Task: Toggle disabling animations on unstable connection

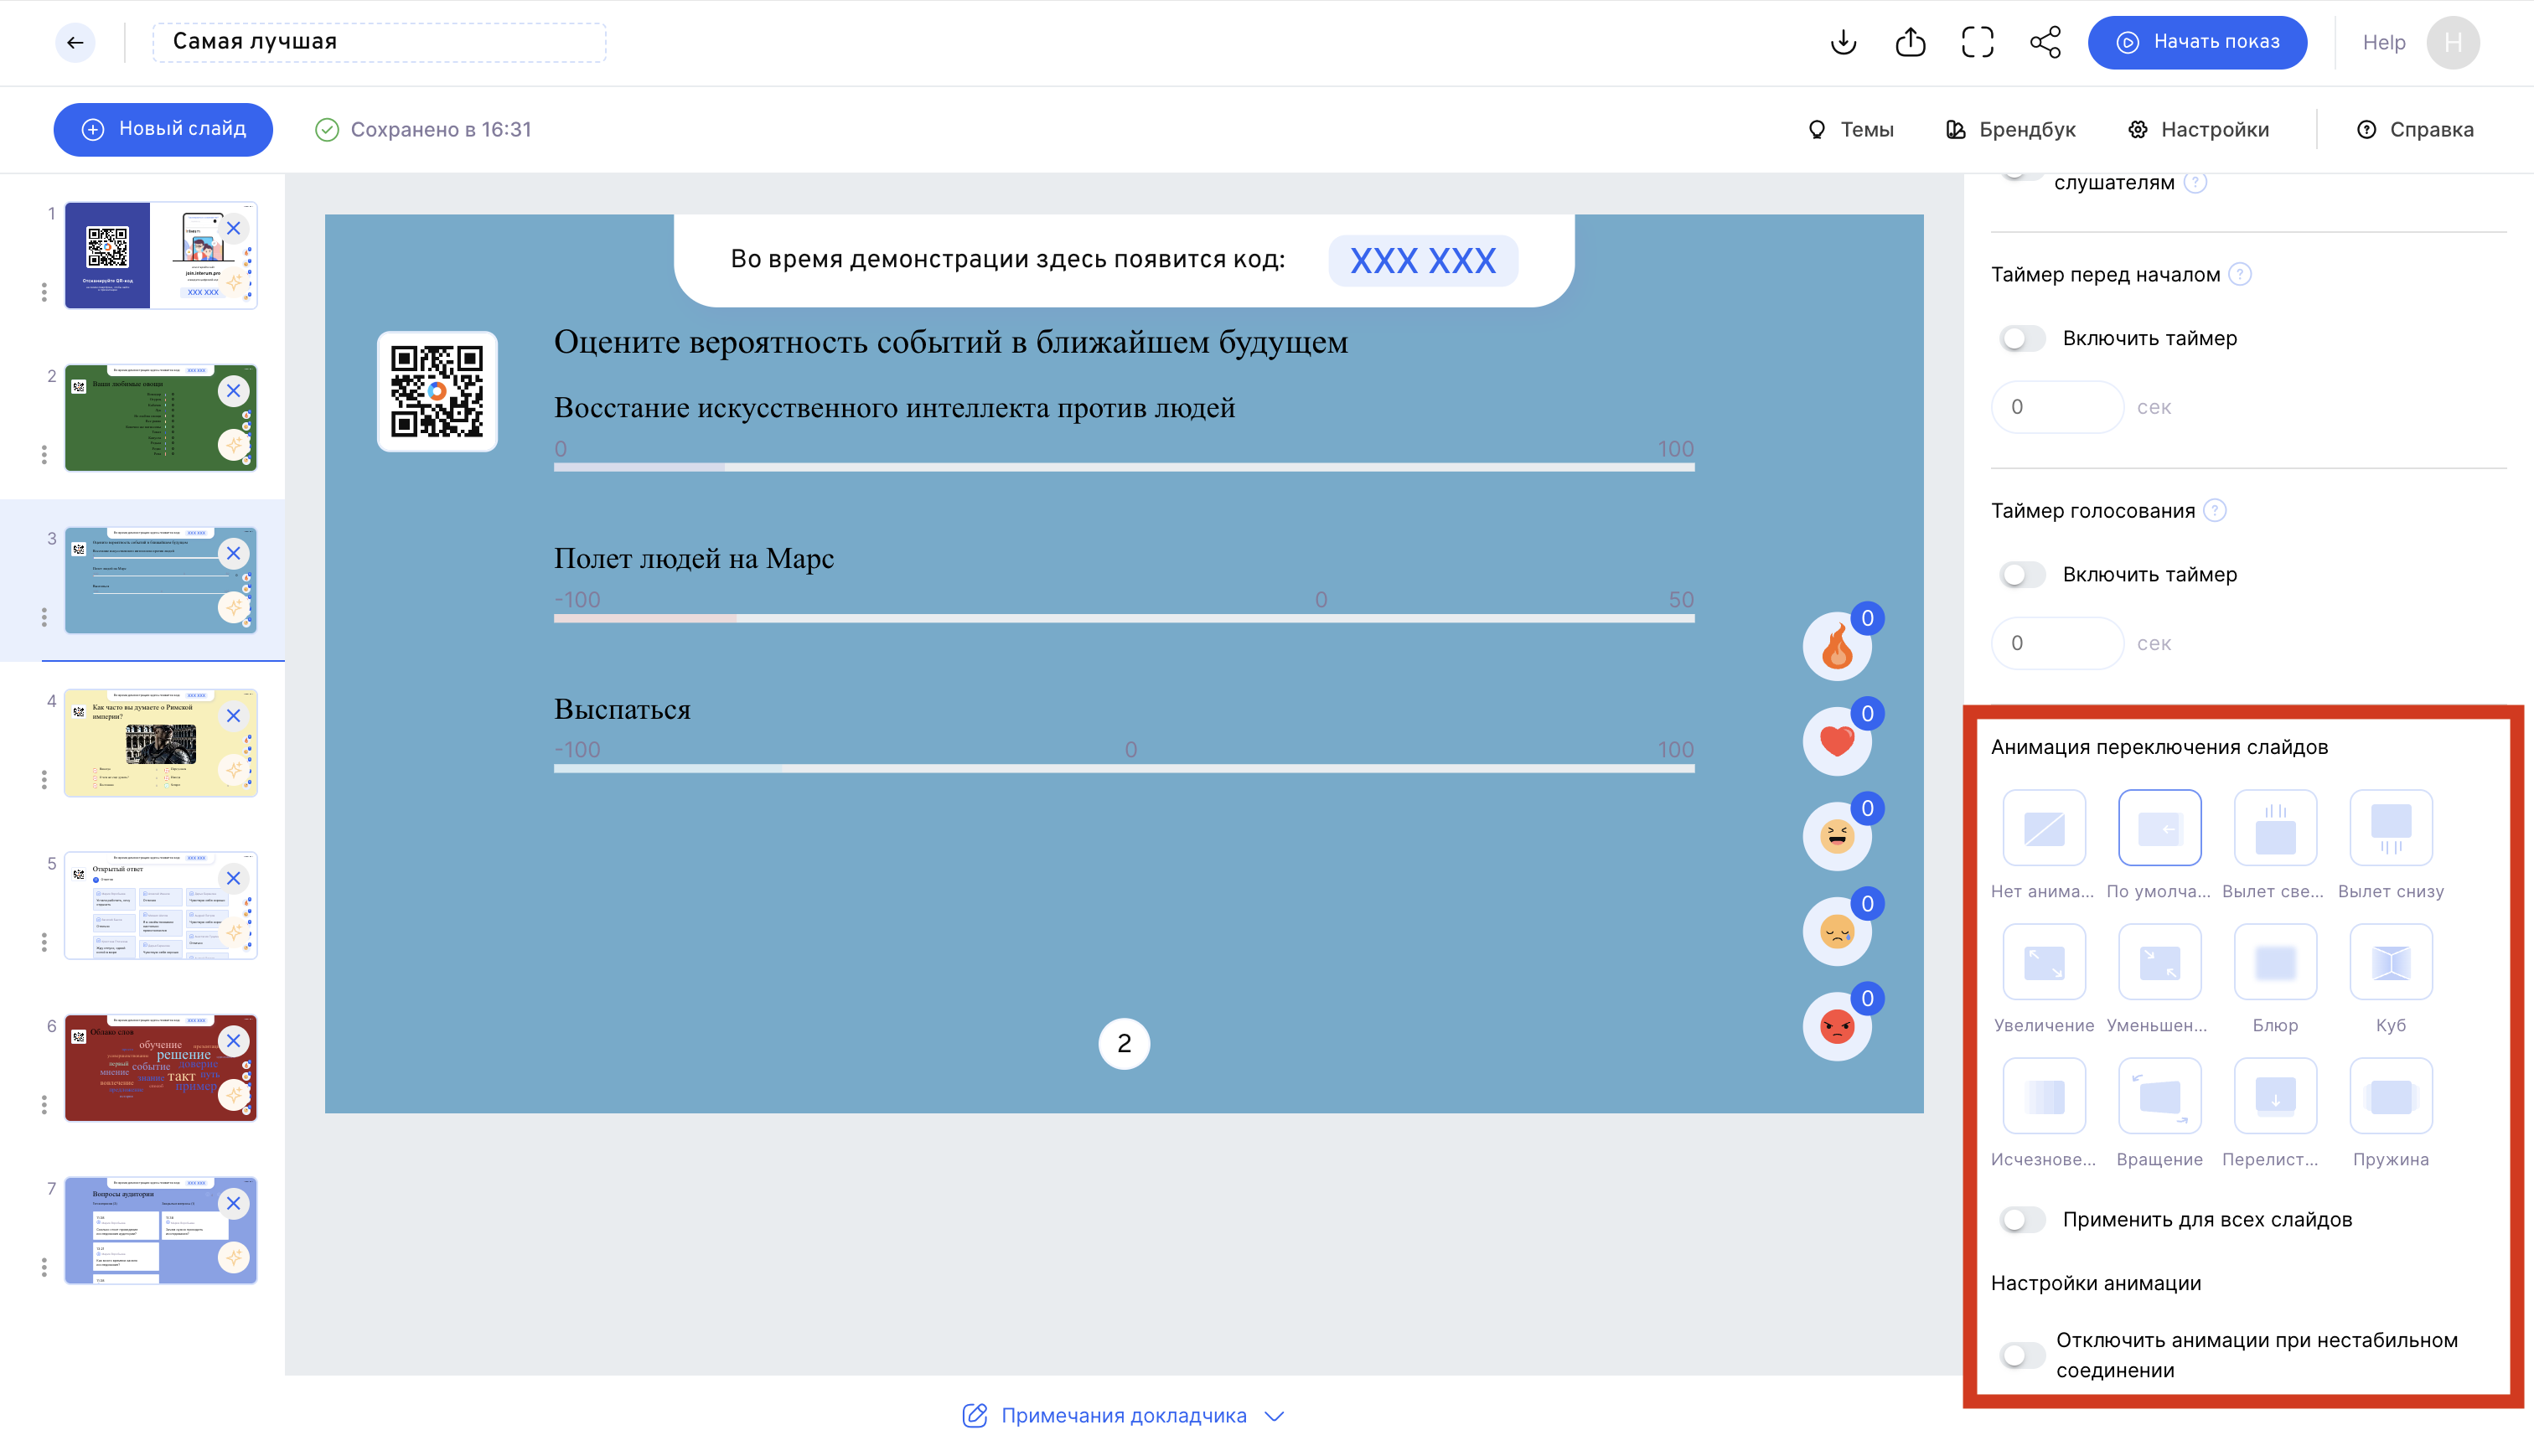Action: point(2022,1355)
